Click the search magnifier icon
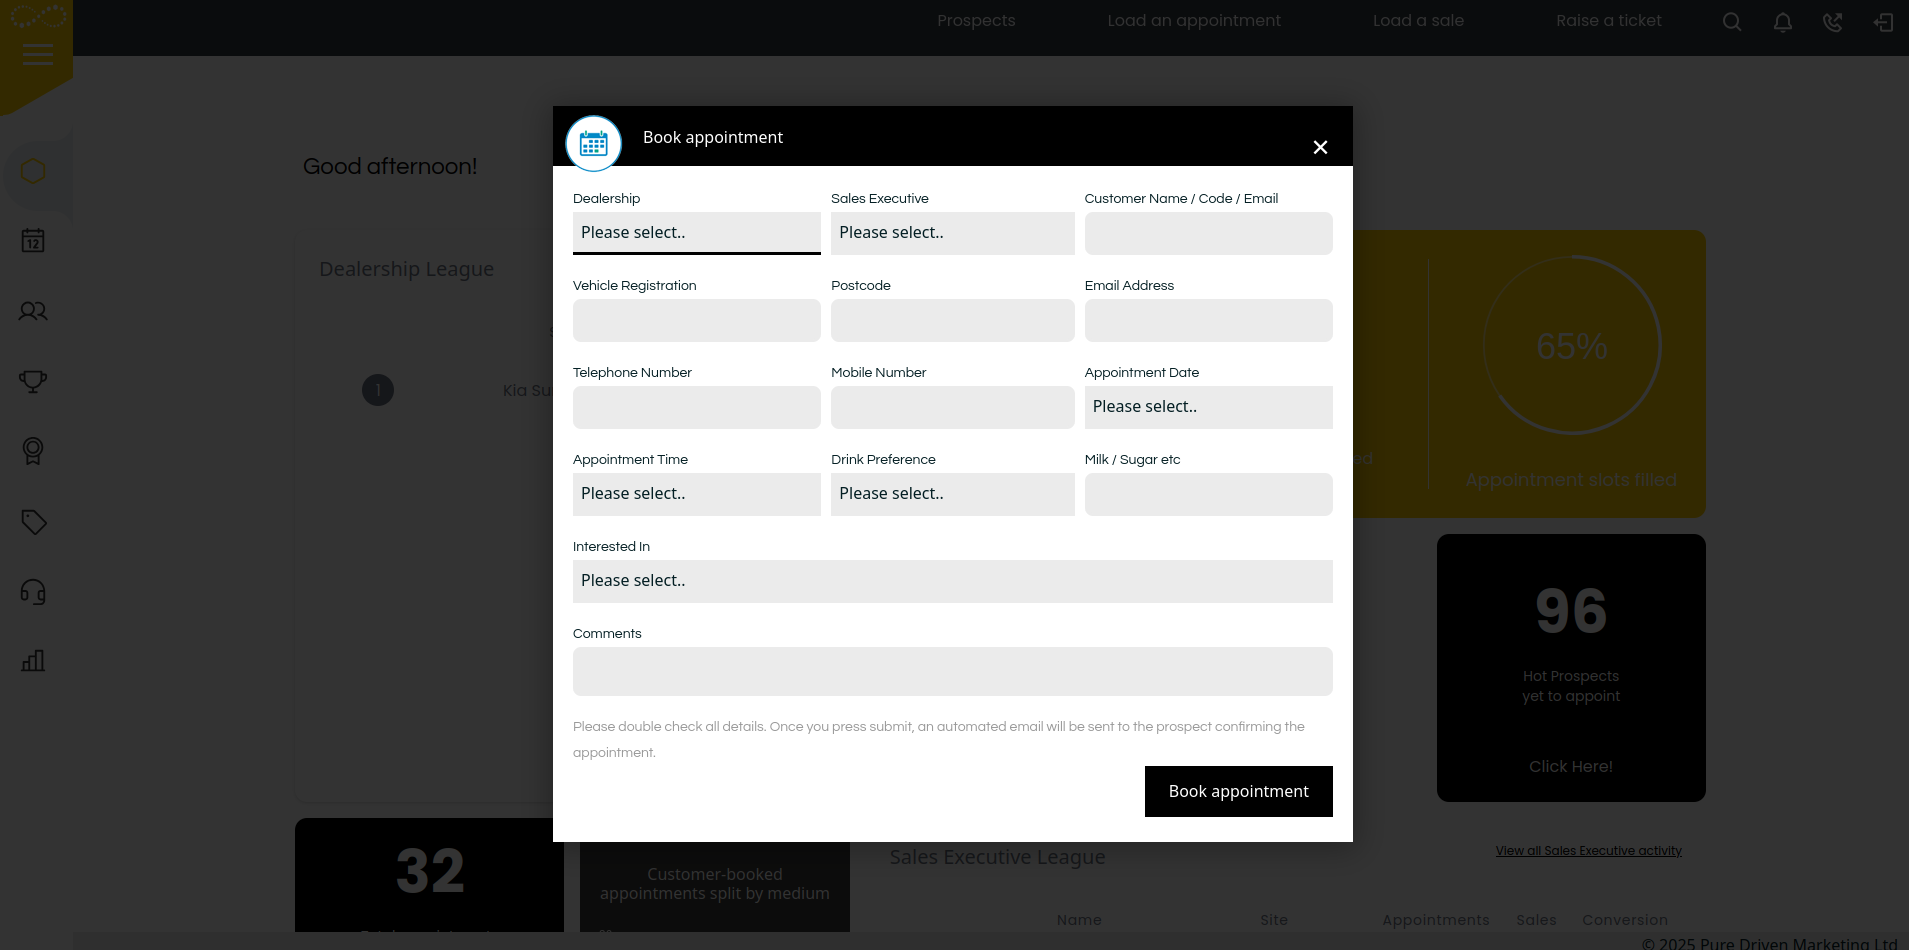1909x950 pixels. (1732, 22)
